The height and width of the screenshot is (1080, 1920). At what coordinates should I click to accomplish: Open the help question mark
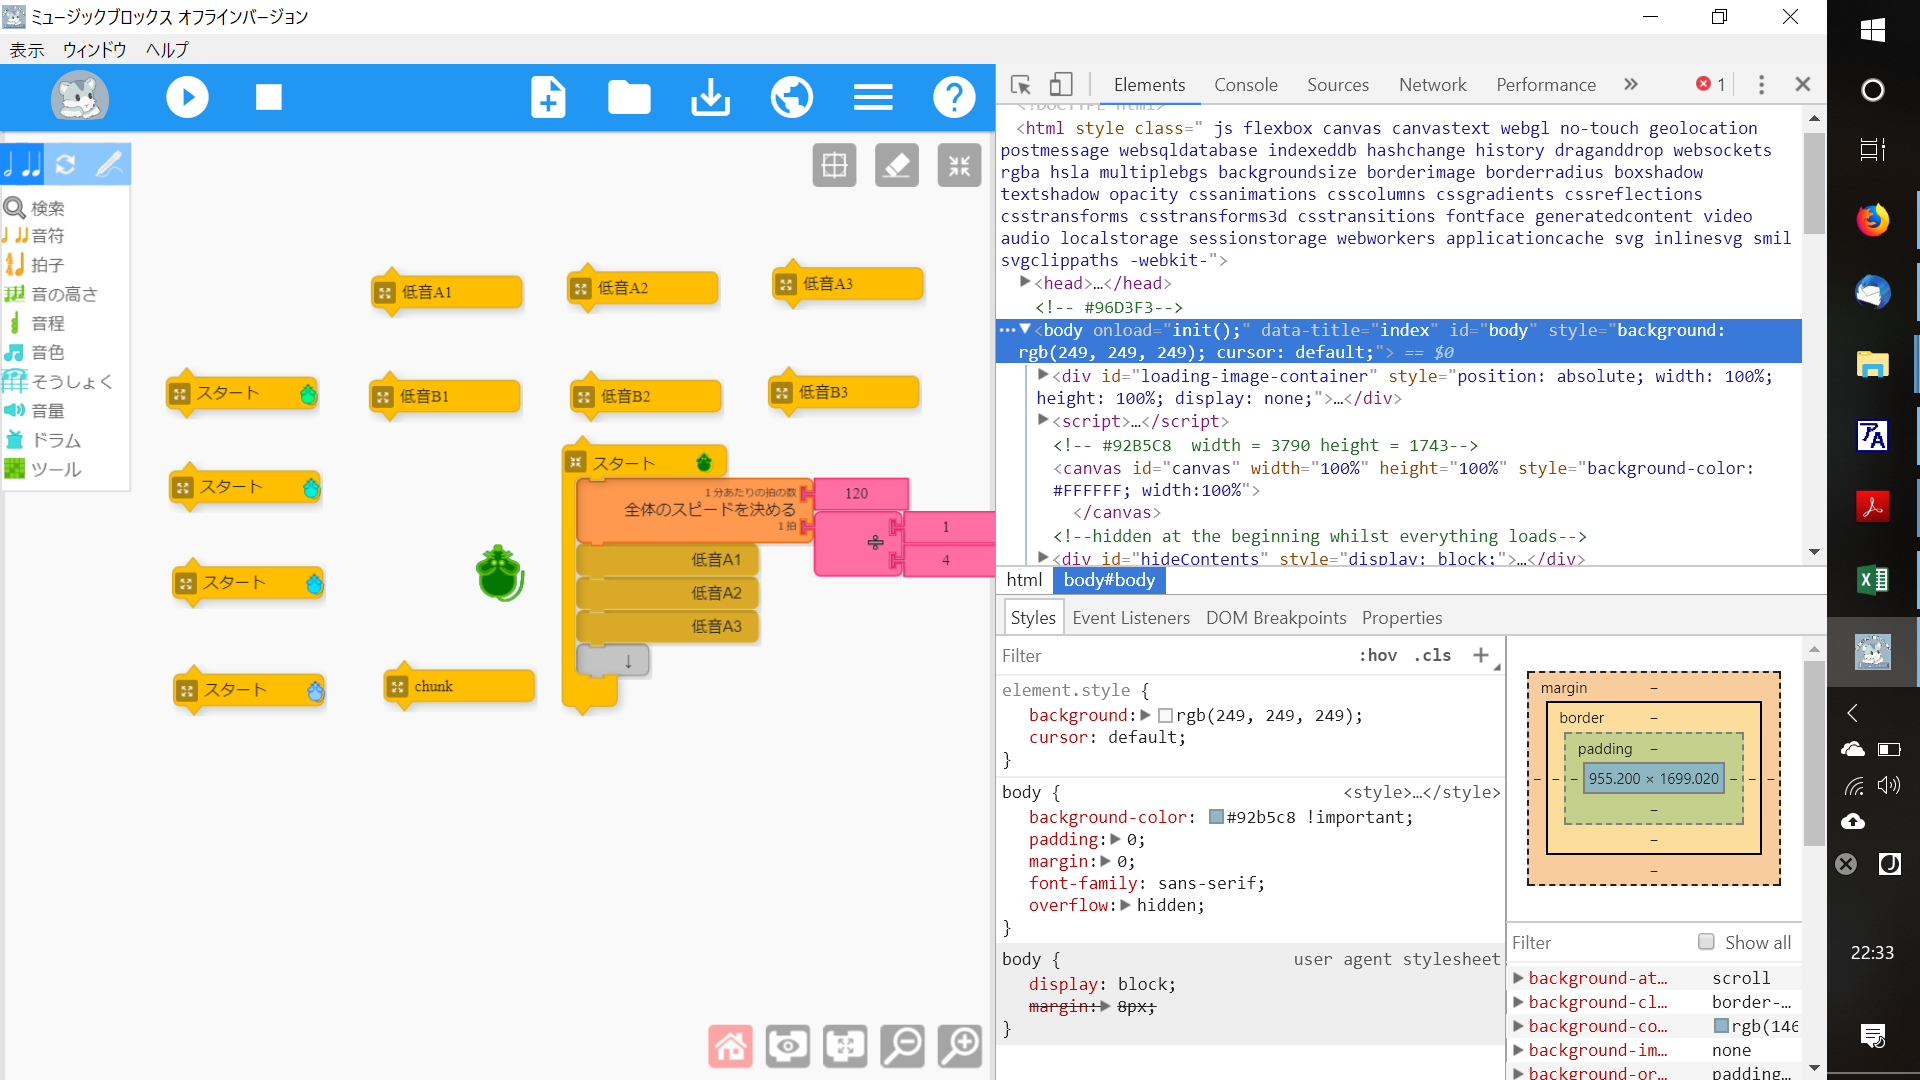(x=954, y=97)
